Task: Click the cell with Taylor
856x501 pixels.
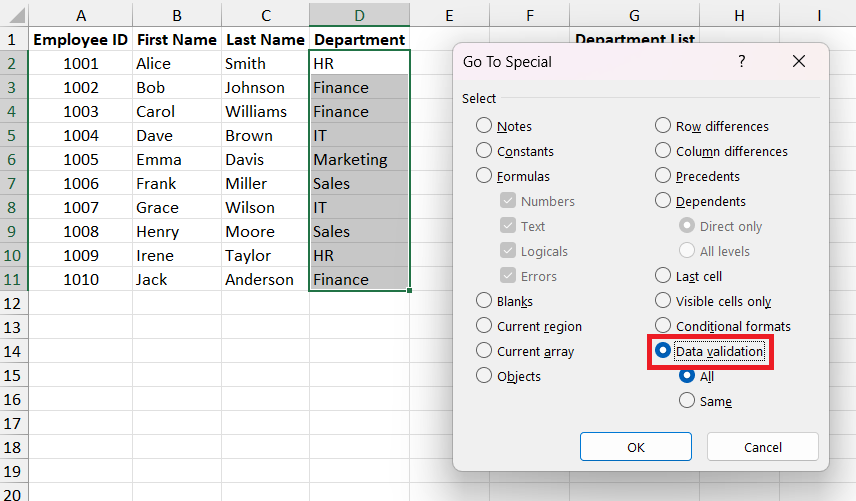Action: click(265, 255)
